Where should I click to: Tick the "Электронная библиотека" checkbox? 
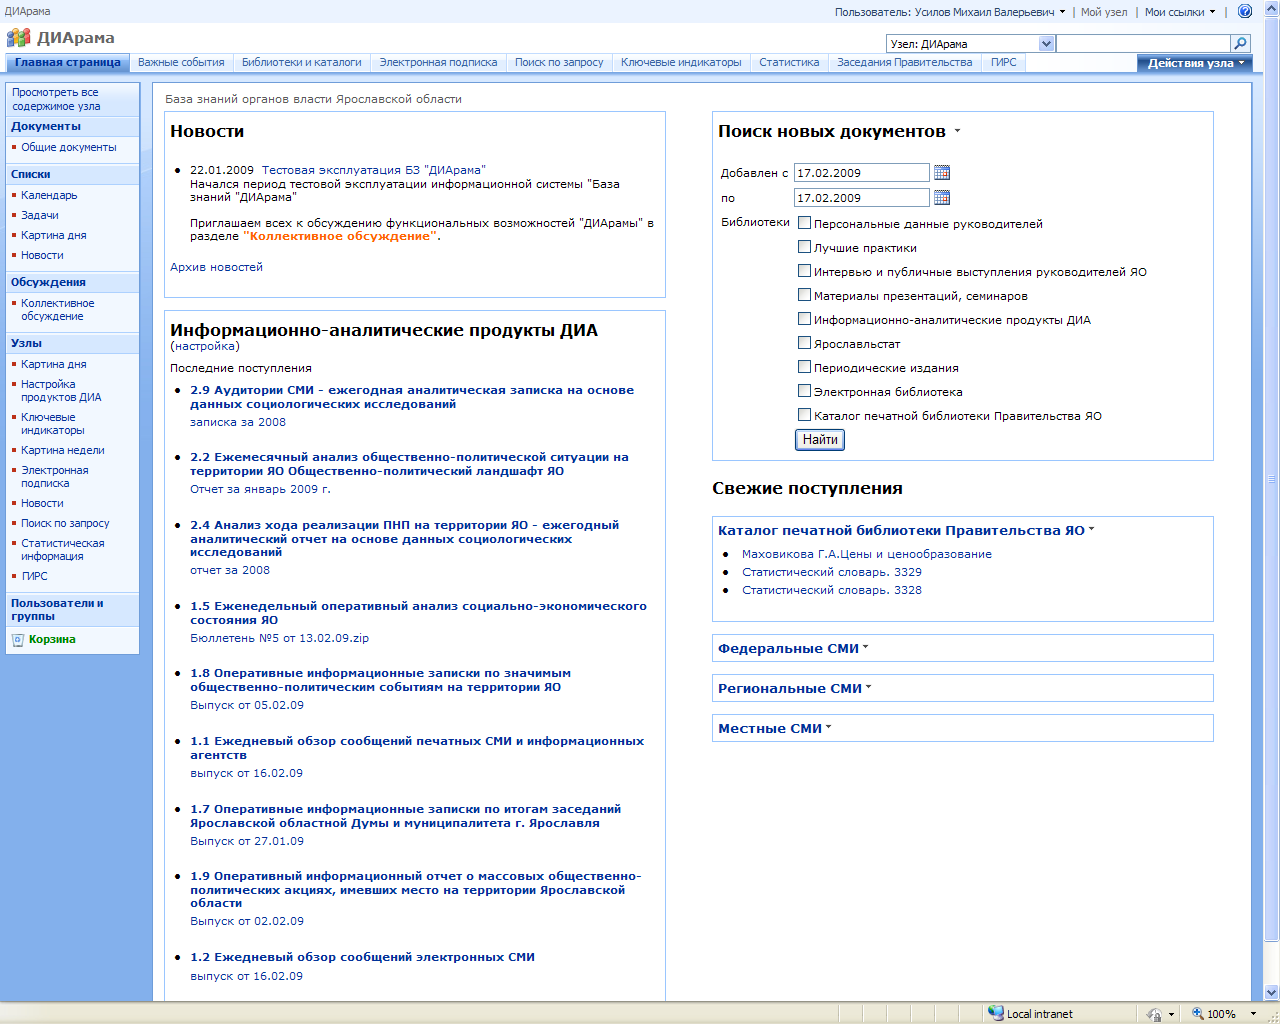[x=804, y=391]
